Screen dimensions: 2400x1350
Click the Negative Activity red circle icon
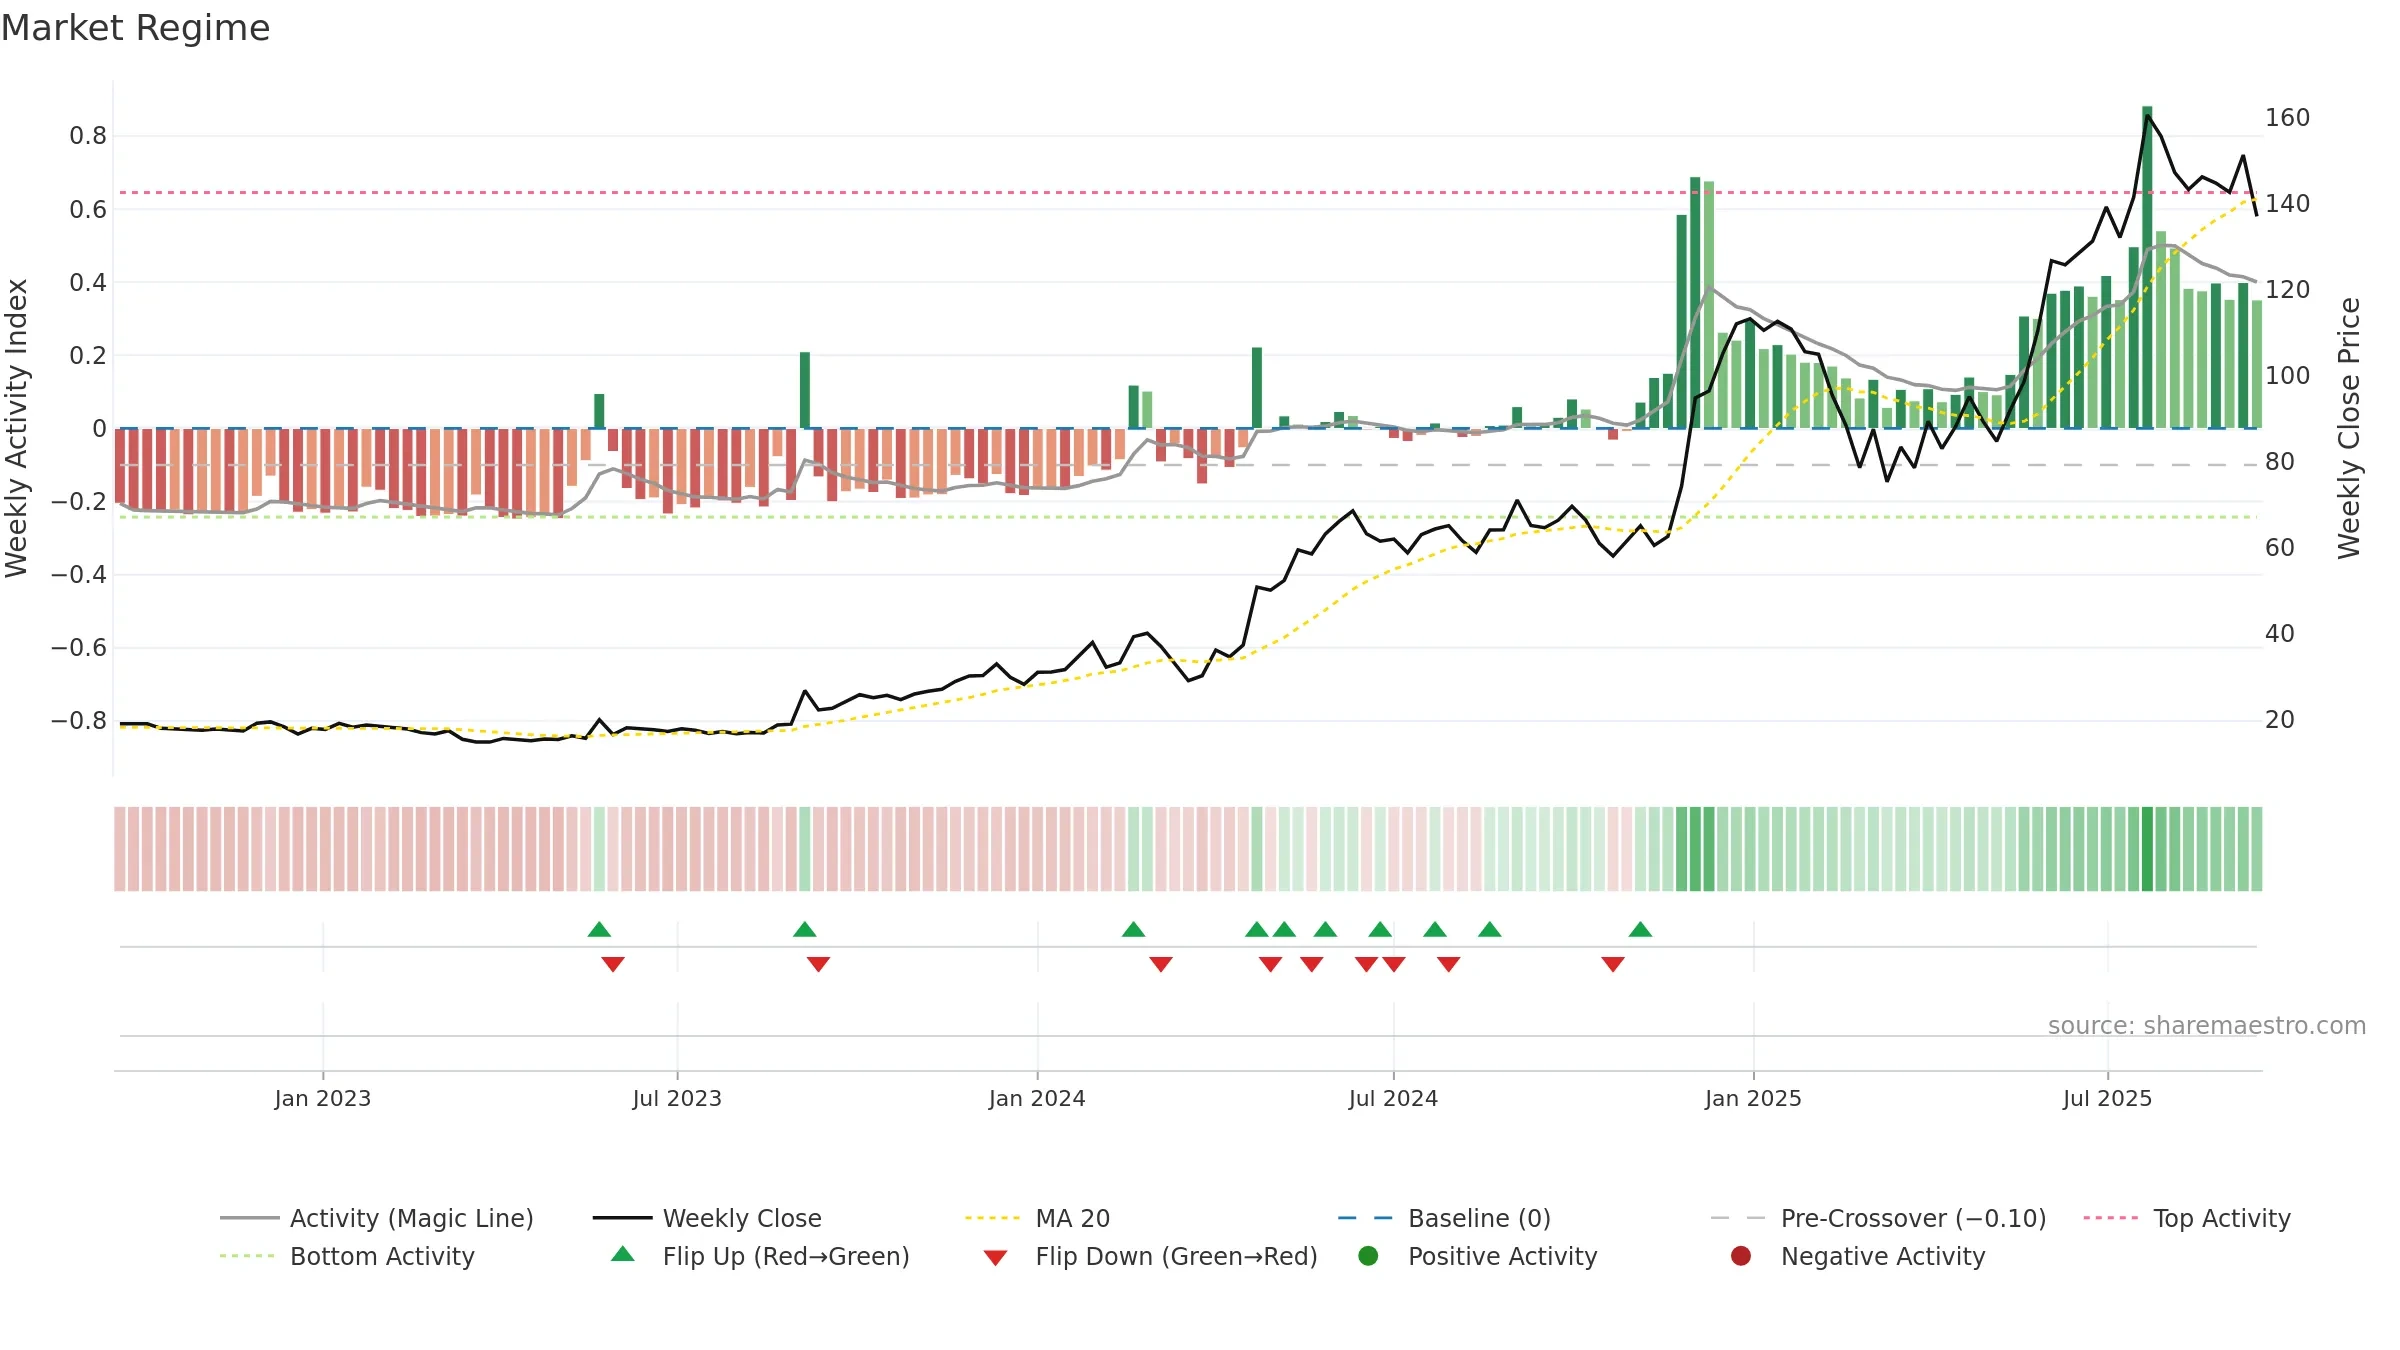coord(1741,1256)
